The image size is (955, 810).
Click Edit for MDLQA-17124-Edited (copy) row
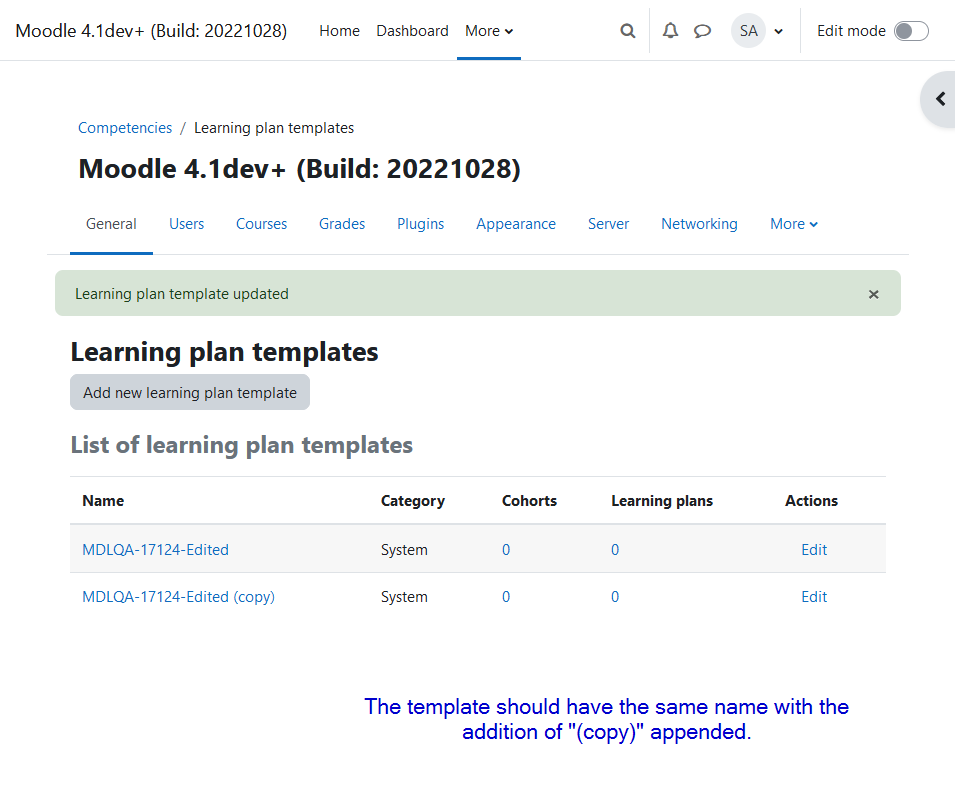click(814, 597)
